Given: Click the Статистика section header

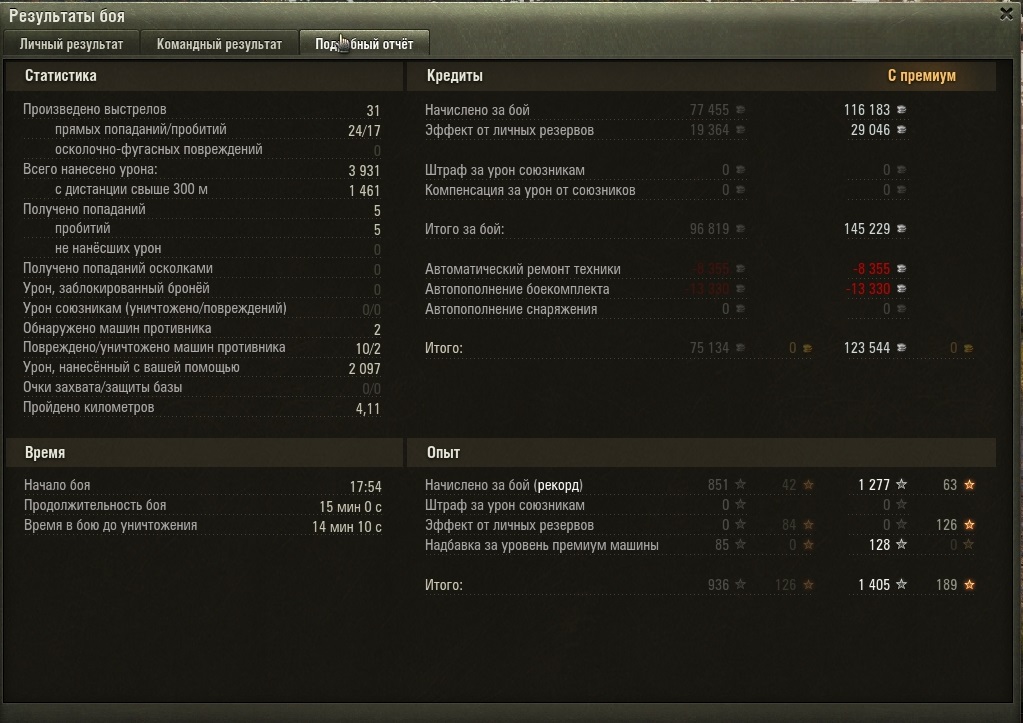Looking at the screenshot, I should coord(61,76).
